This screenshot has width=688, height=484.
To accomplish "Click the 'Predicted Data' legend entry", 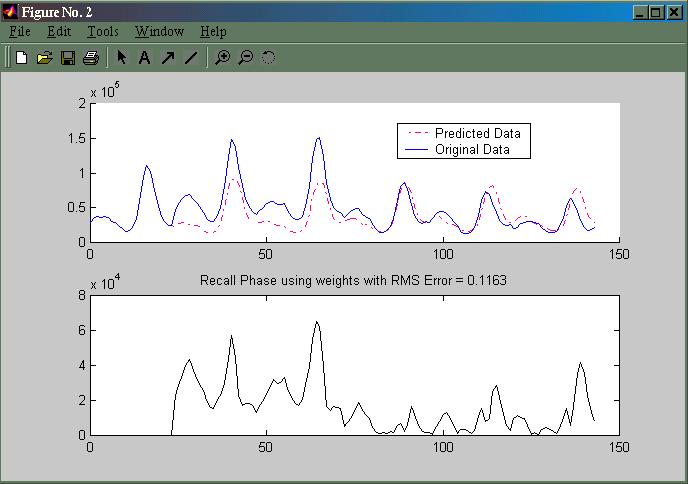I will coord(477,133).
